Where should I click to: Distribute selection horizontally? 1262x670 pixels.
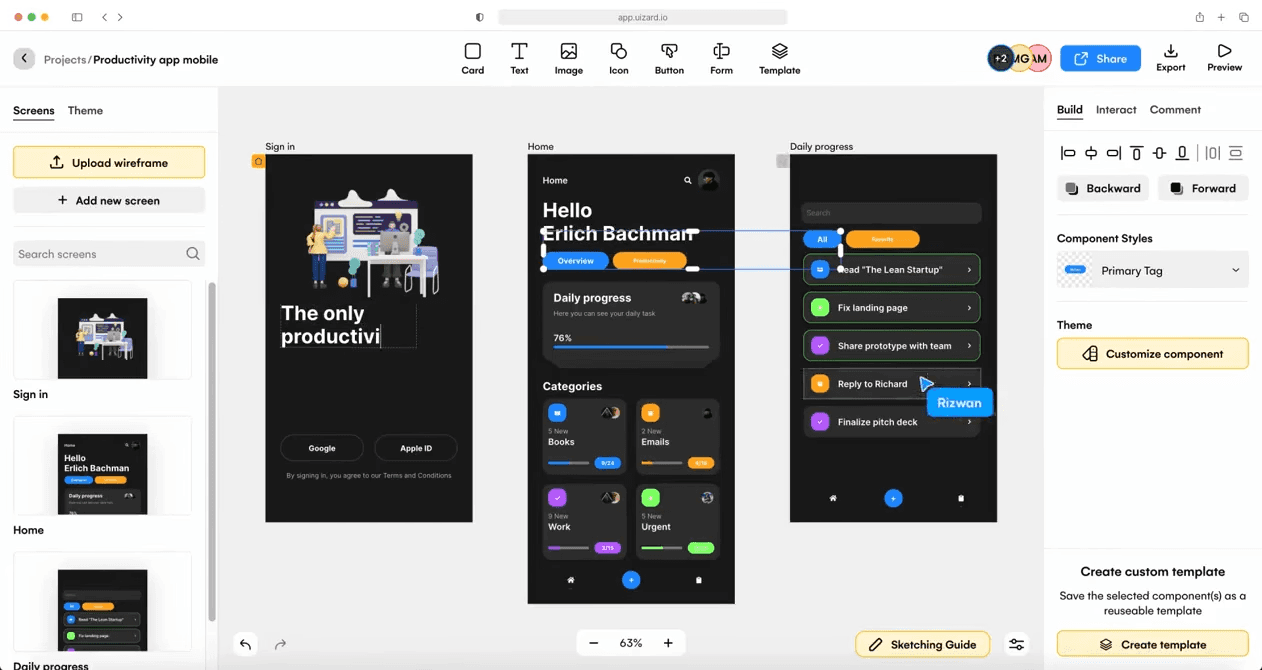click(x=1212, y=153)
